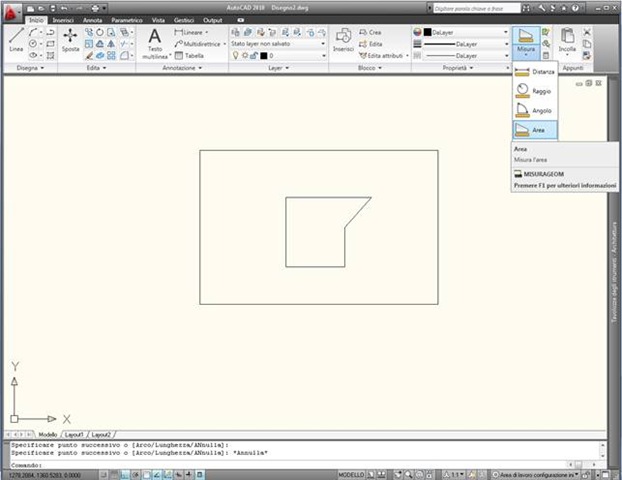Screen dimensions: 622x480
Task: Click the keyword search input field
Action: [476, 8]
